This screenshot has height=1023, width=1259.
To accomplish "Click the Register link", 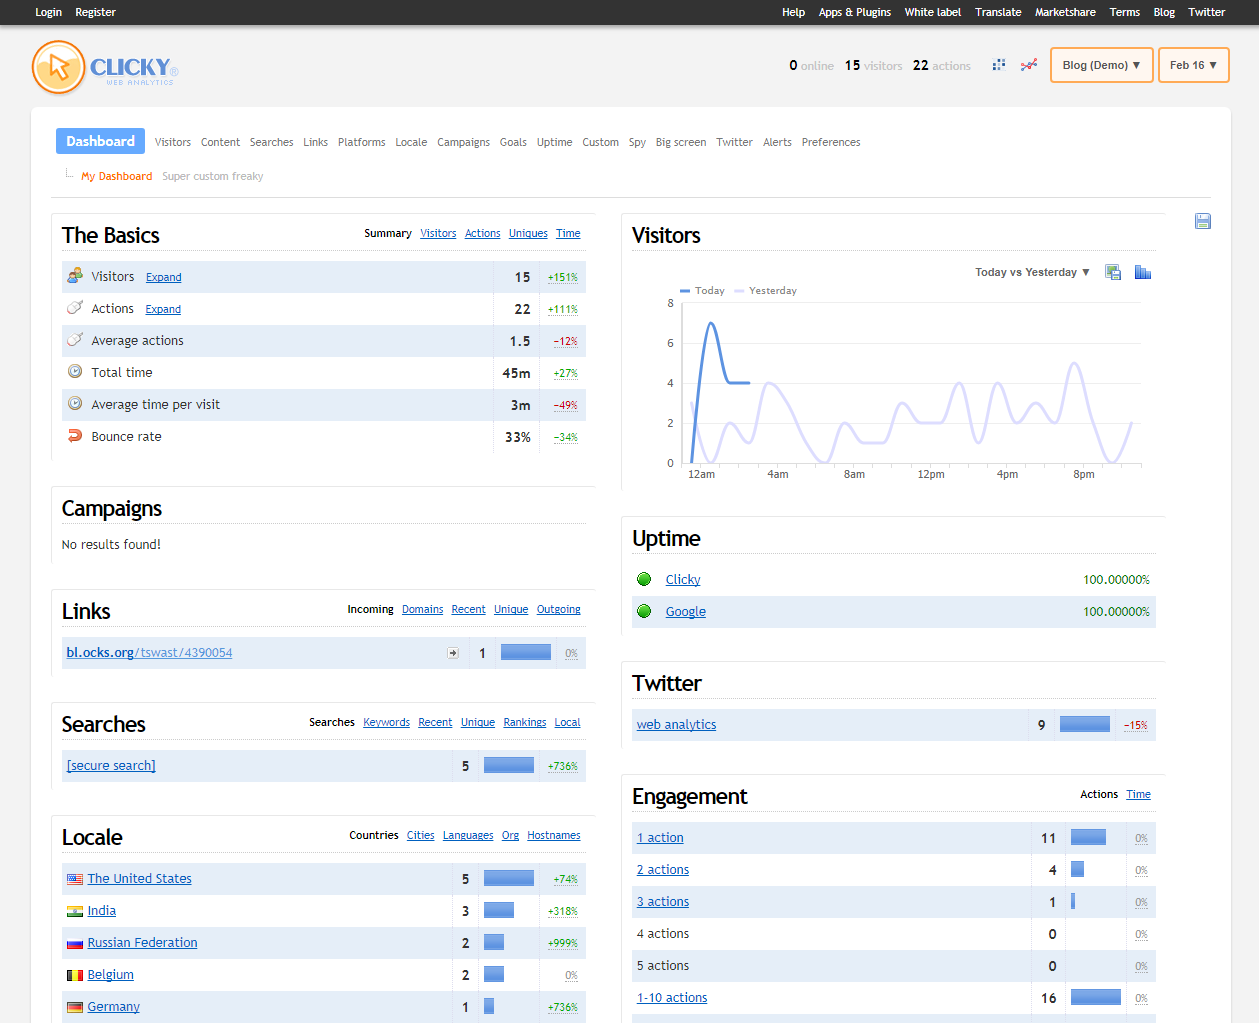I will click(x=95, y=12).
